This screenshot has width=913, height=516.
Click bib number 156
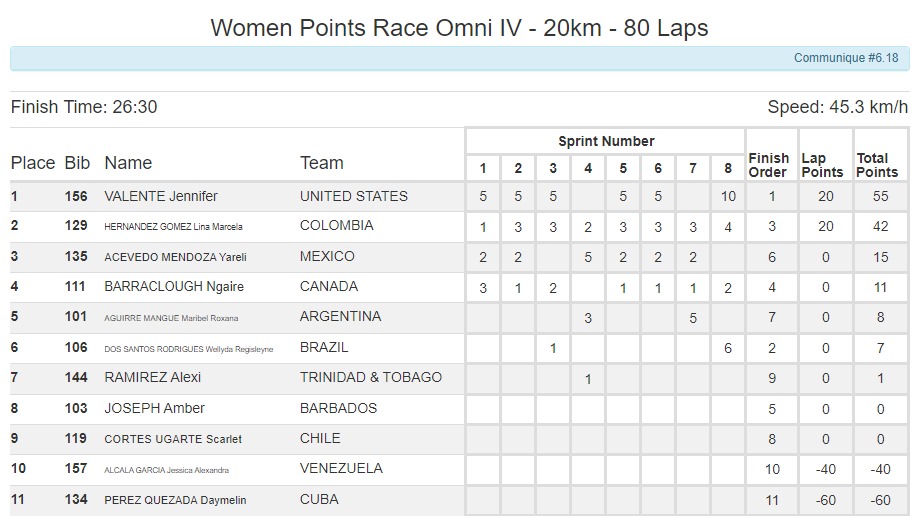pyautogui.click(x=77, y=196)
